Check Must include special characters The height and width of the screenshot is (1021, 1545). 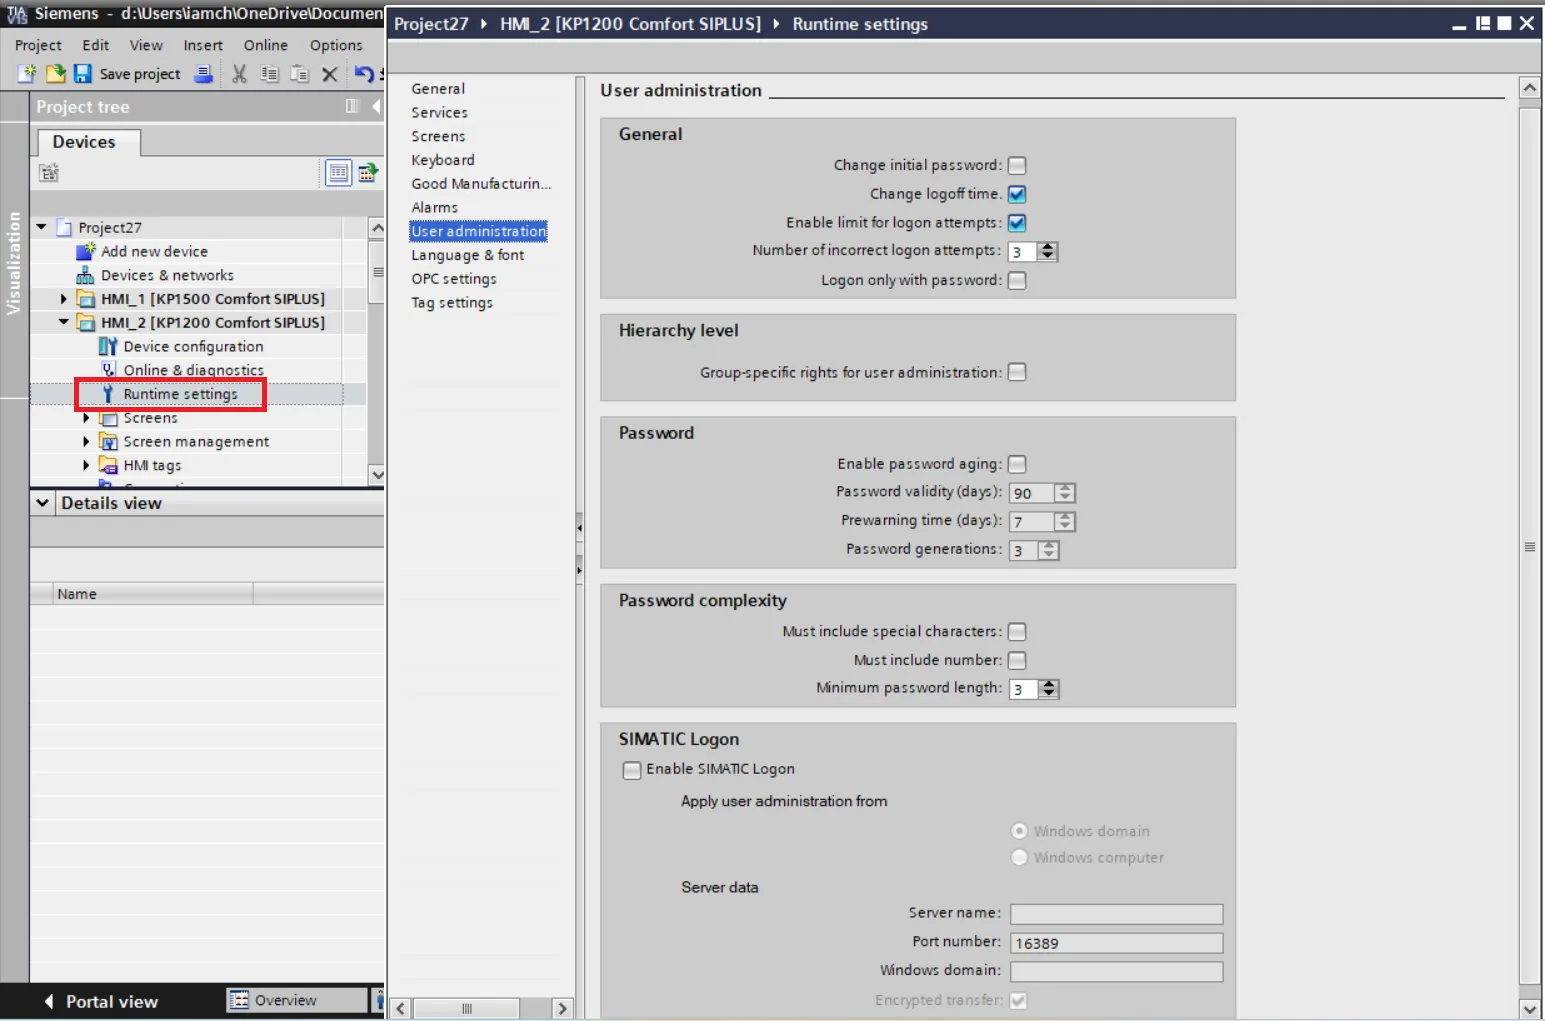coord(1017,631)
